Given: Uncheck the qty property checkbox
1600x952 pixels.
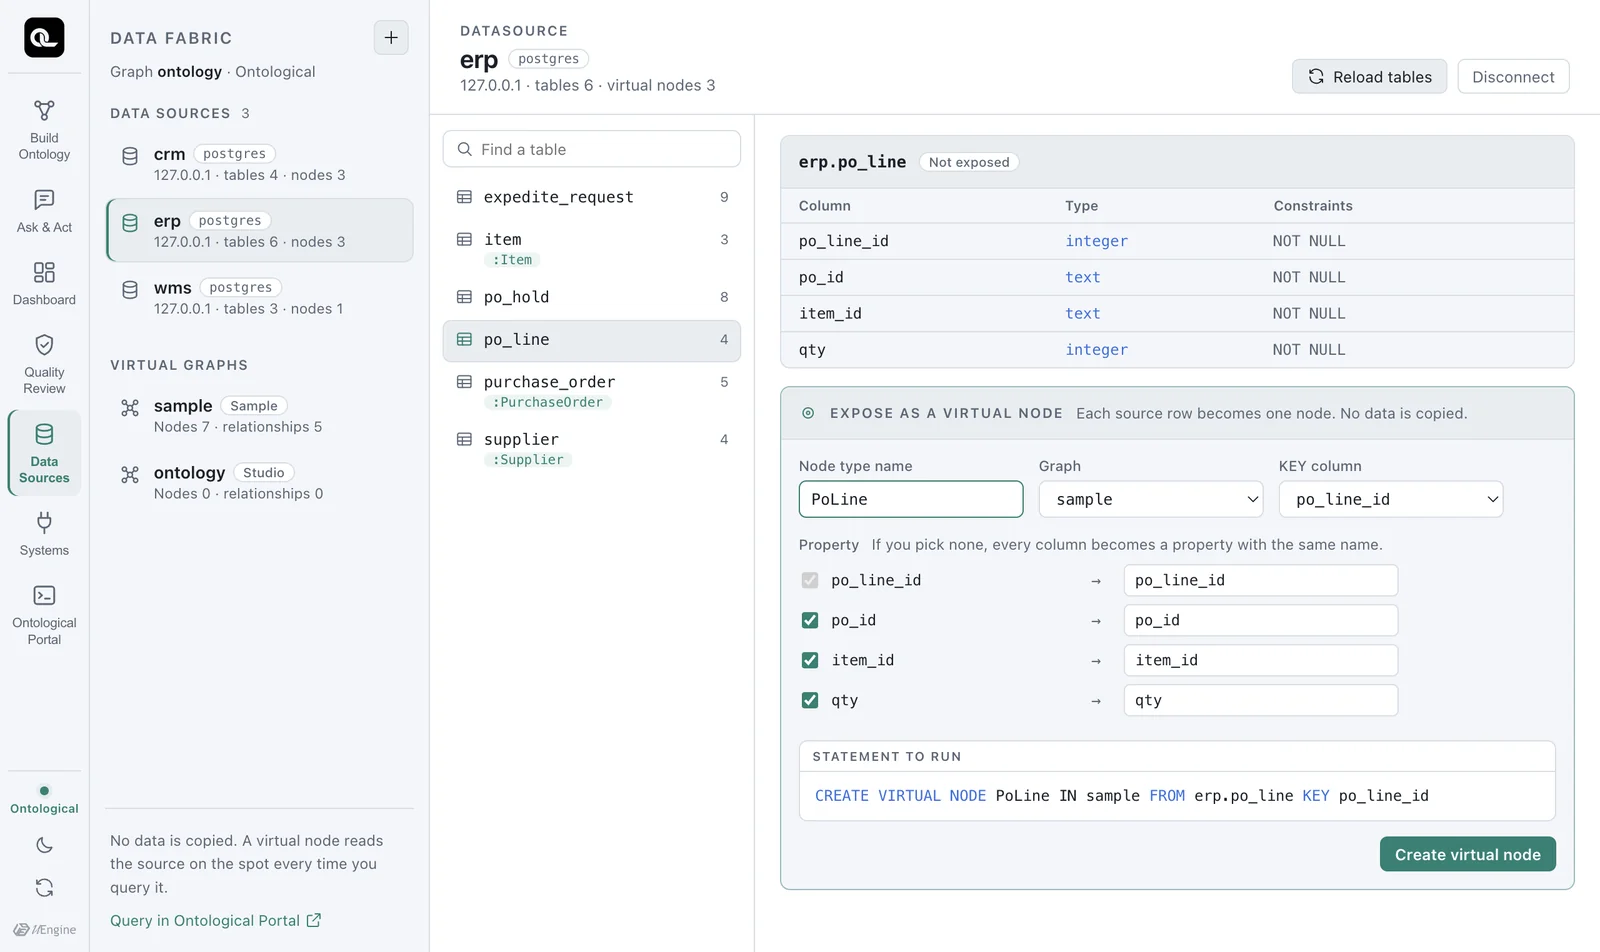Looking at the screenshot, I should [810, 700].
